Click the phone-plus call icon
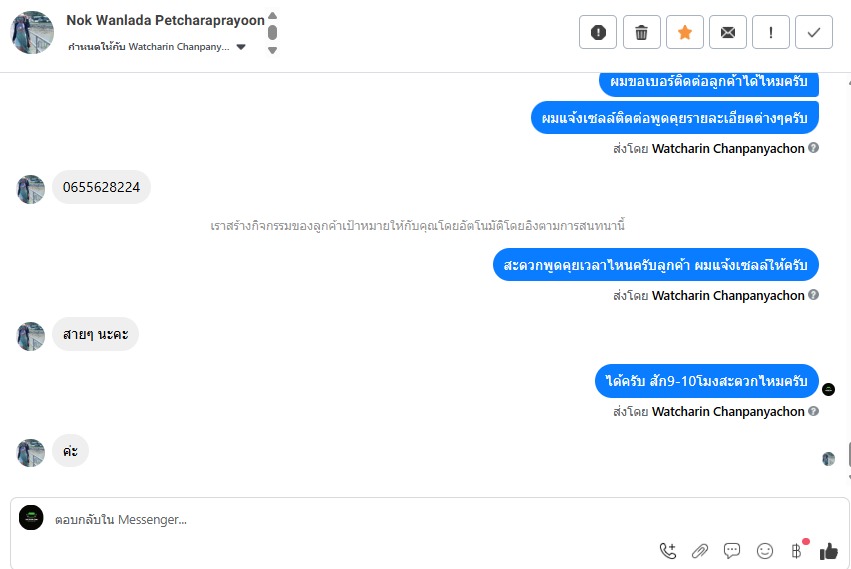The image size is (851, 569). (x=668, y=551)
